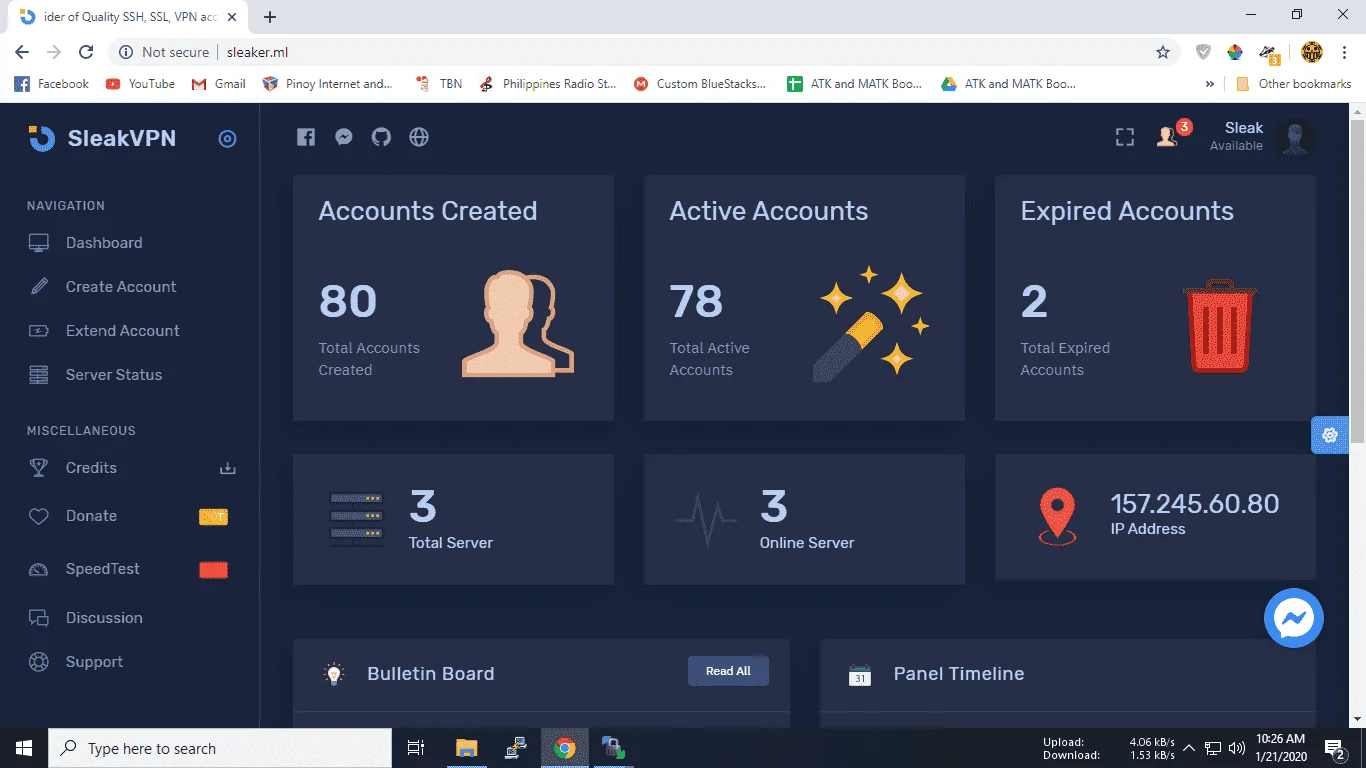
Task: Open the YouTube bookmark
Action: 140,84
